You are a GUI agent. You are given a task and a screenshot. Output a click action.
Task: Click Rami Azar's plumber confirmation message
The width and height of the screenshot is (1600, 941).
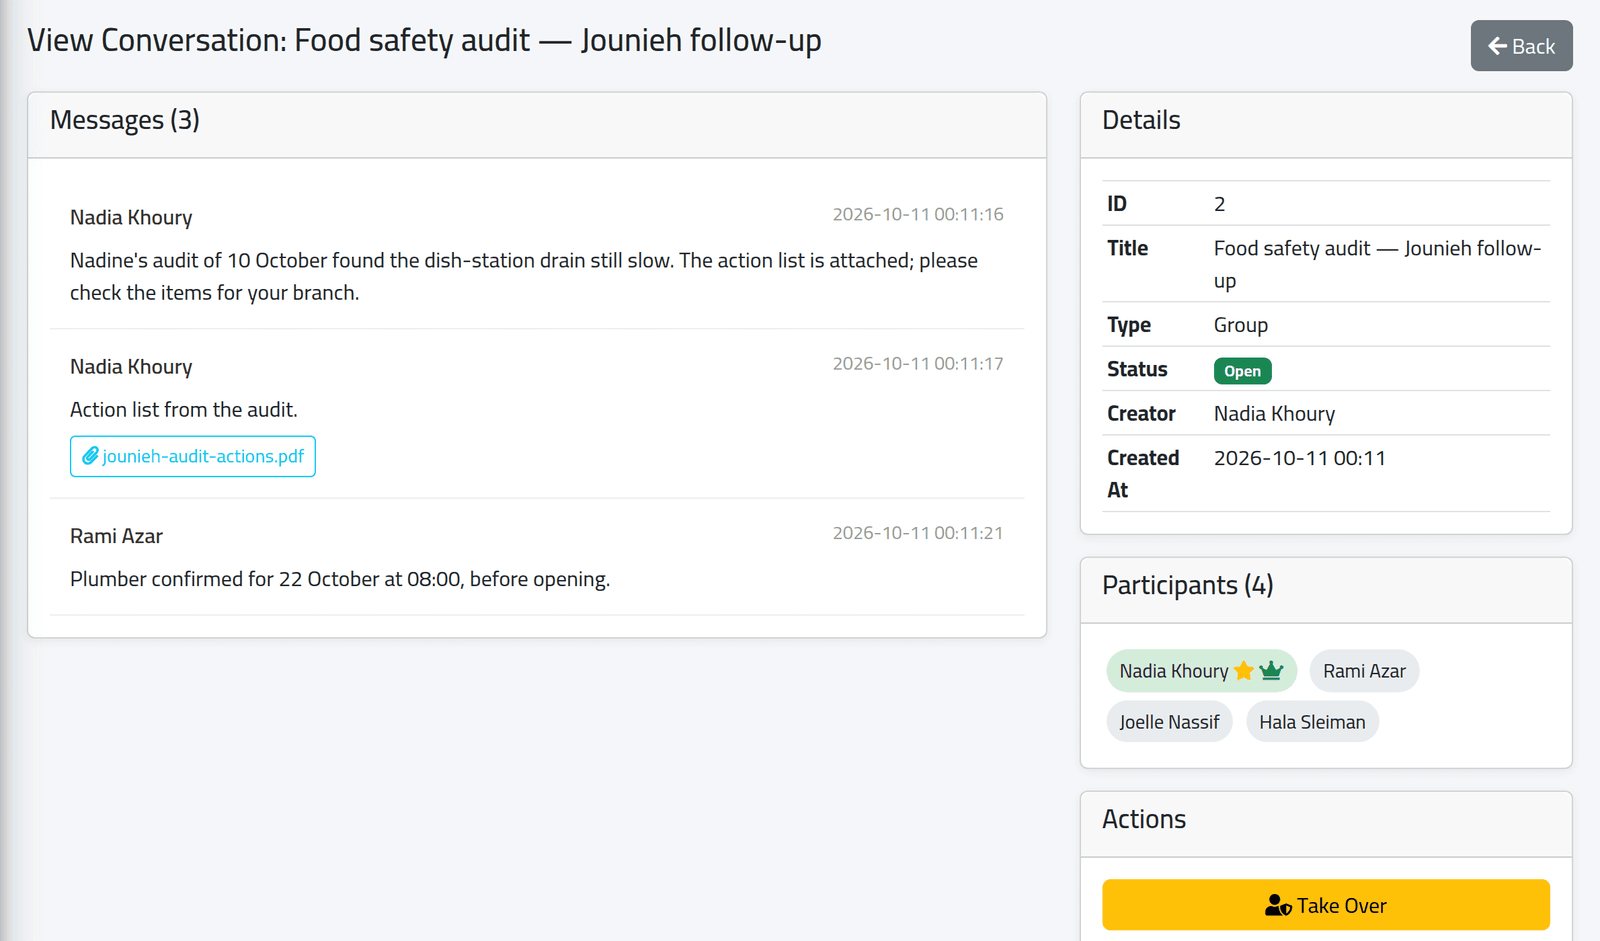[x=340, y=579]
